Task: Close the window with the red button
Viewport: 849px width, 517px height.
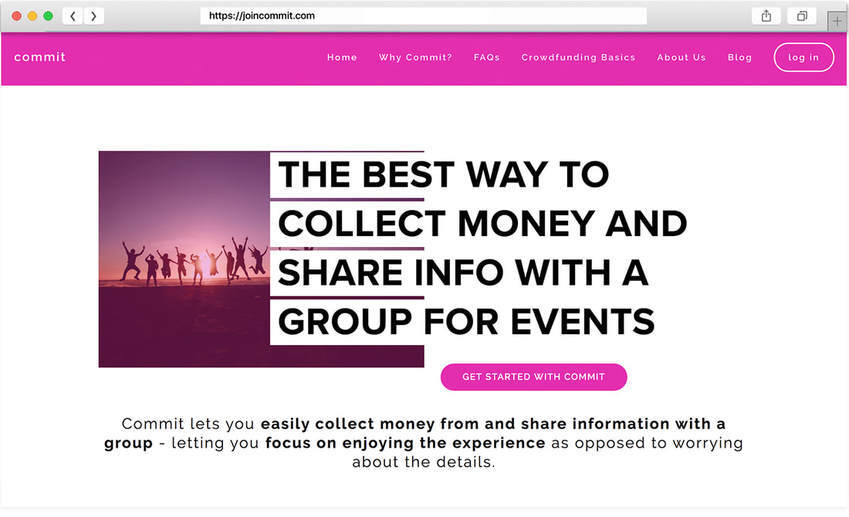Action: tap(16, 16)
